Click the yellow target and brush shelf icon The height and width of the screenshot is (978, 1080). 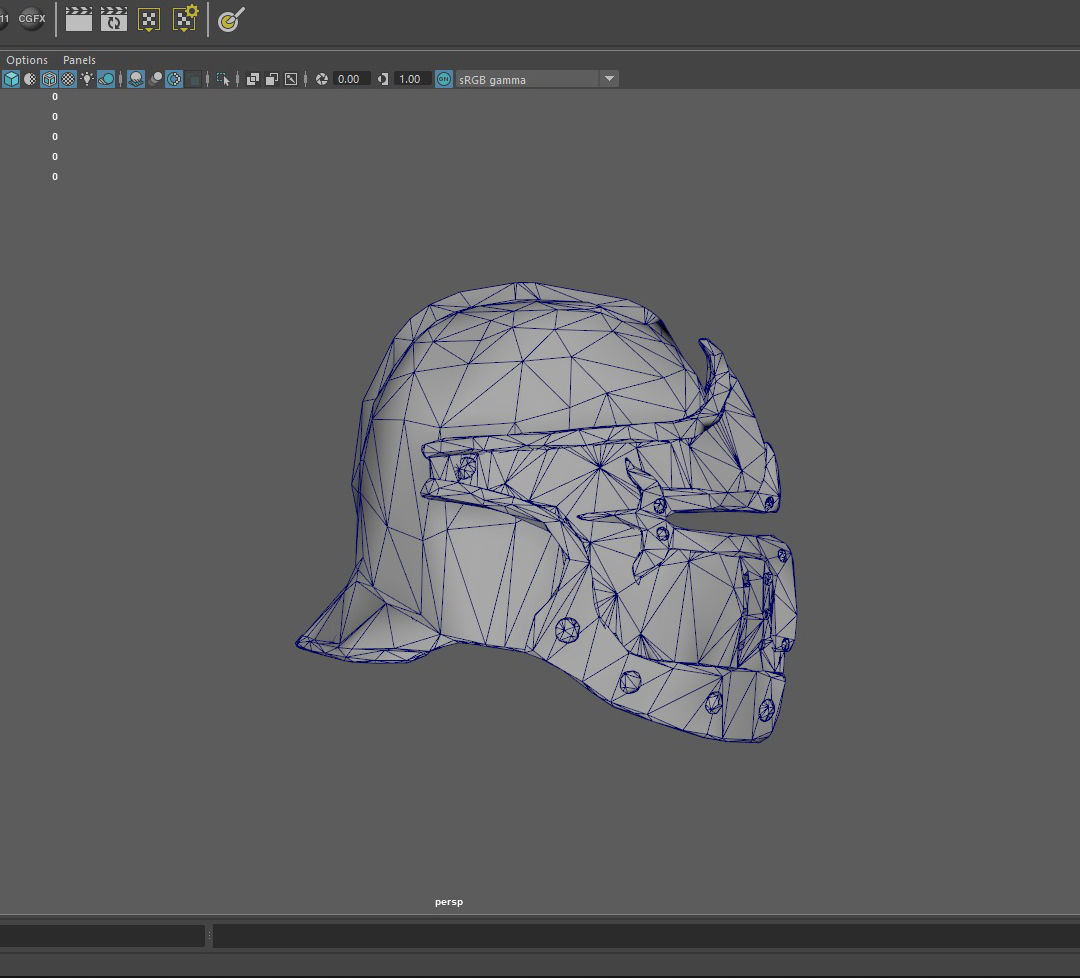(231, 19)
